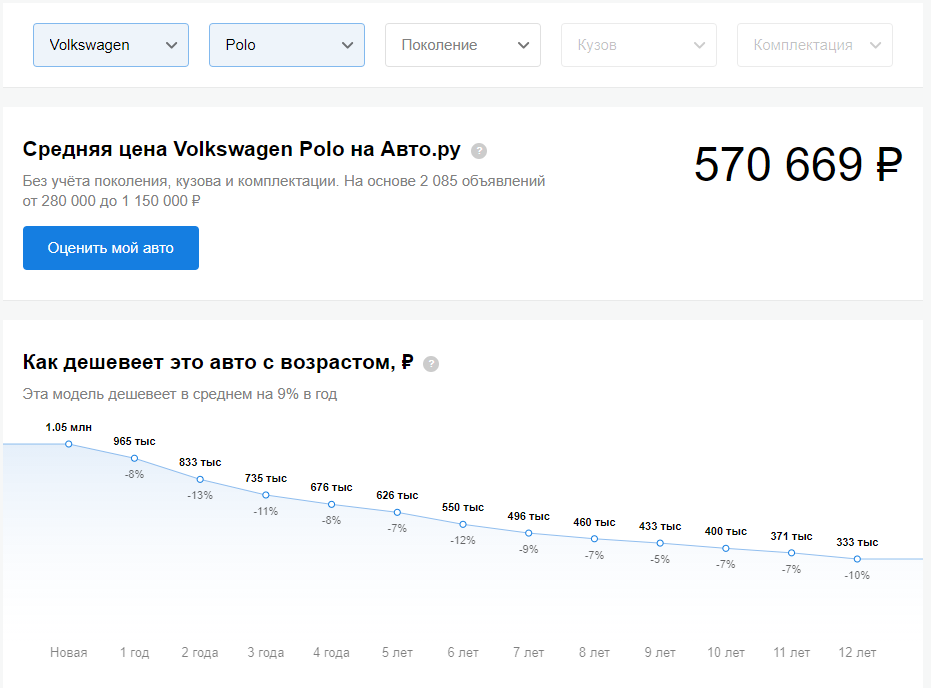Click the 7 лет axis label
Viewport: 931px width, 688px height.
[528, 652]
